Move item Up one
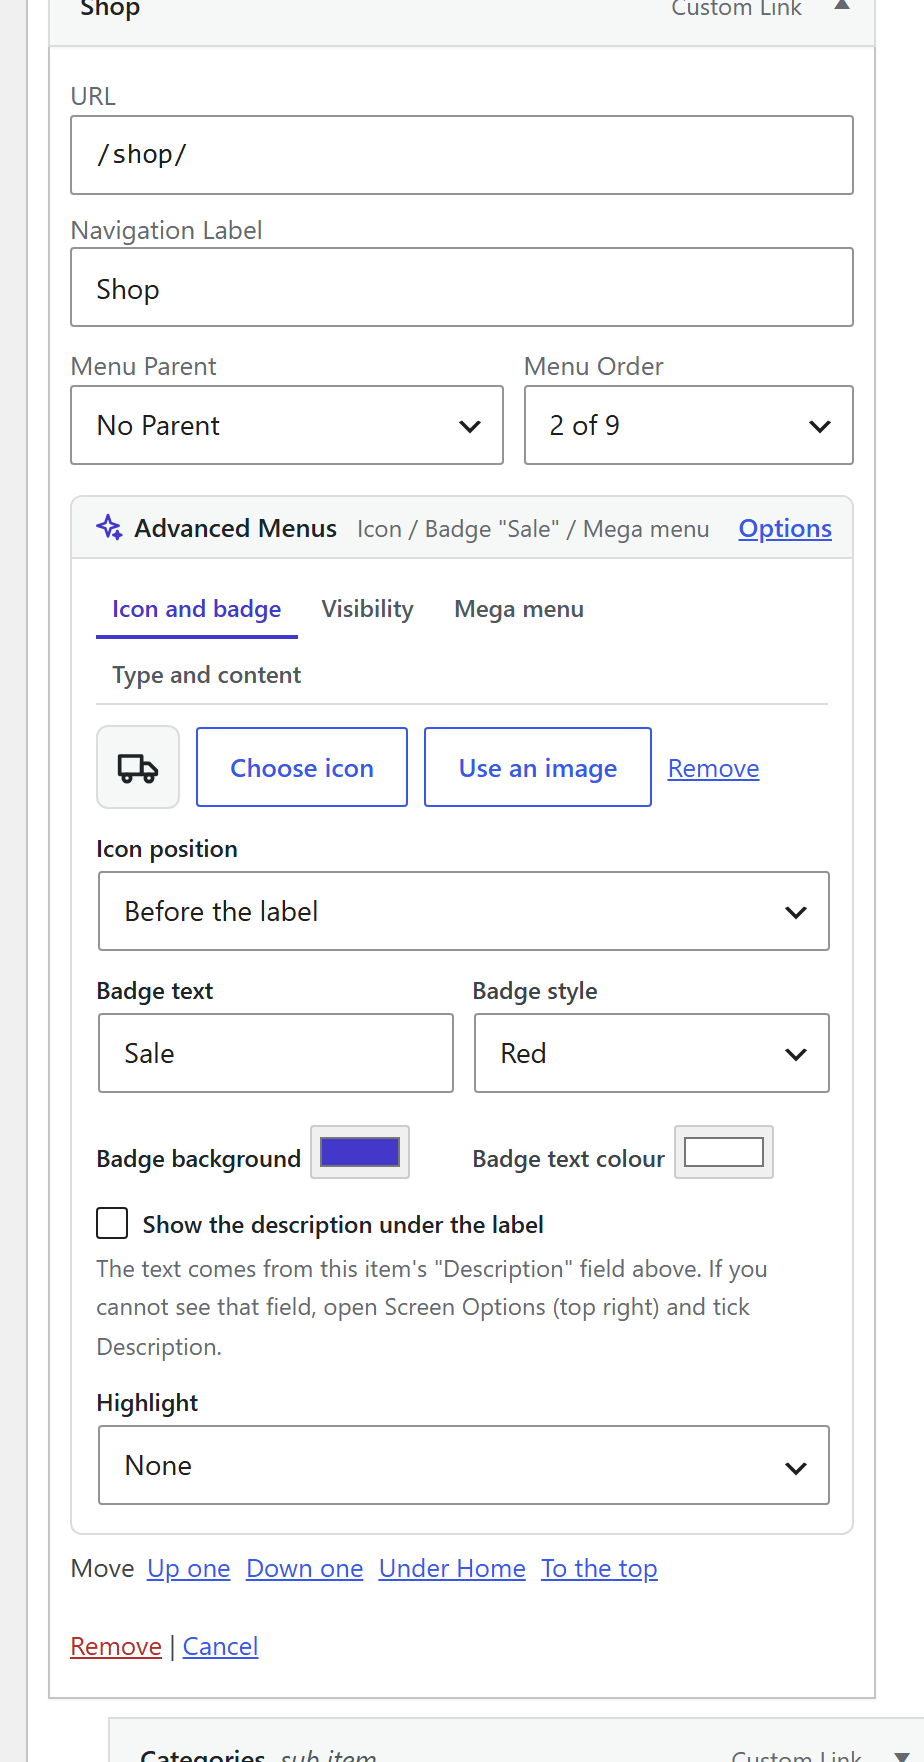Viewport: 924px width, 1762px height. (x=189, y=1568)
